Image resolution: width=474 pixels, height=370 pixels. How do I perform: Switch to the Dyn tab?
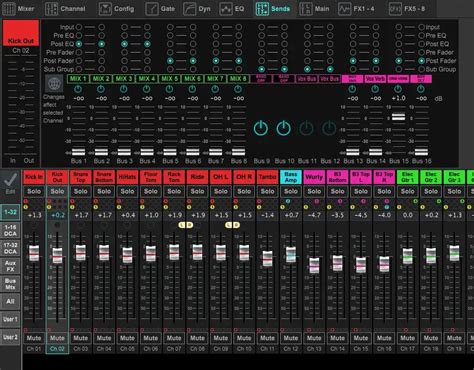197,9
